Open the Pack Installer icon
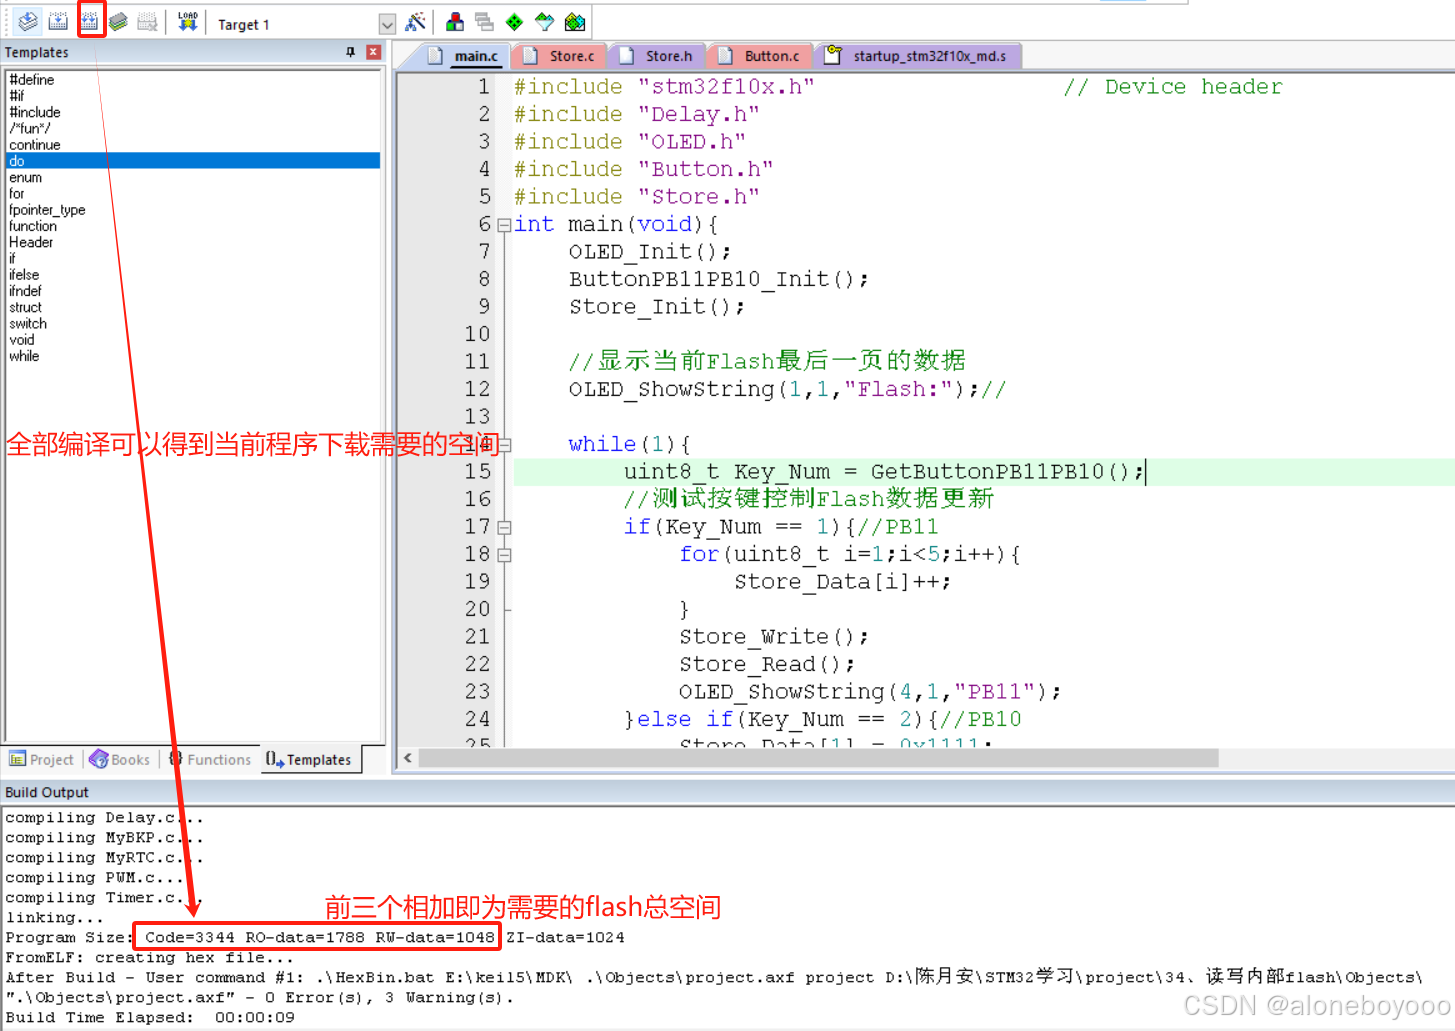Viewport: 1455px width, 1031px height. (575, 22)
